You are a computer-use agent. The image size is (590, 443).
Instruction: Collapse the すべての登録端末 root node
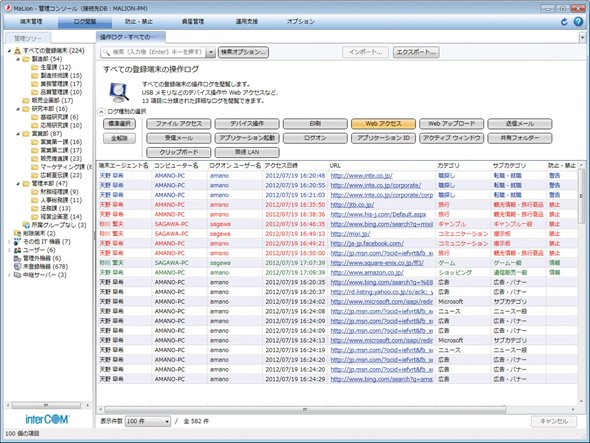9,51
